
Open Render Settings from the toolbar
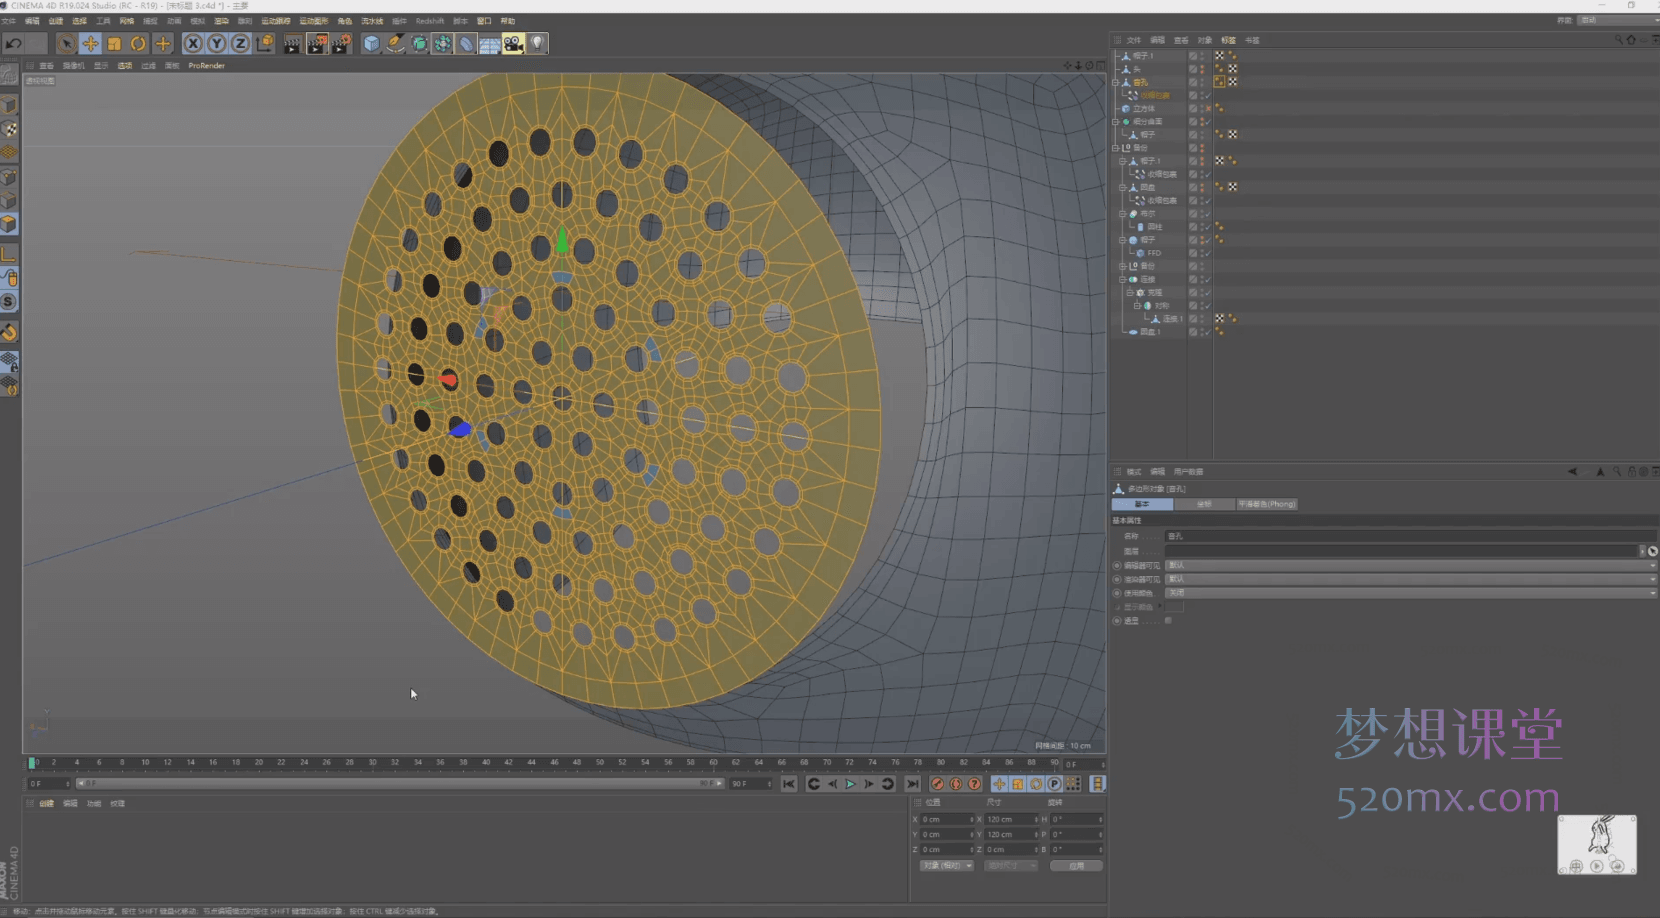342,43
